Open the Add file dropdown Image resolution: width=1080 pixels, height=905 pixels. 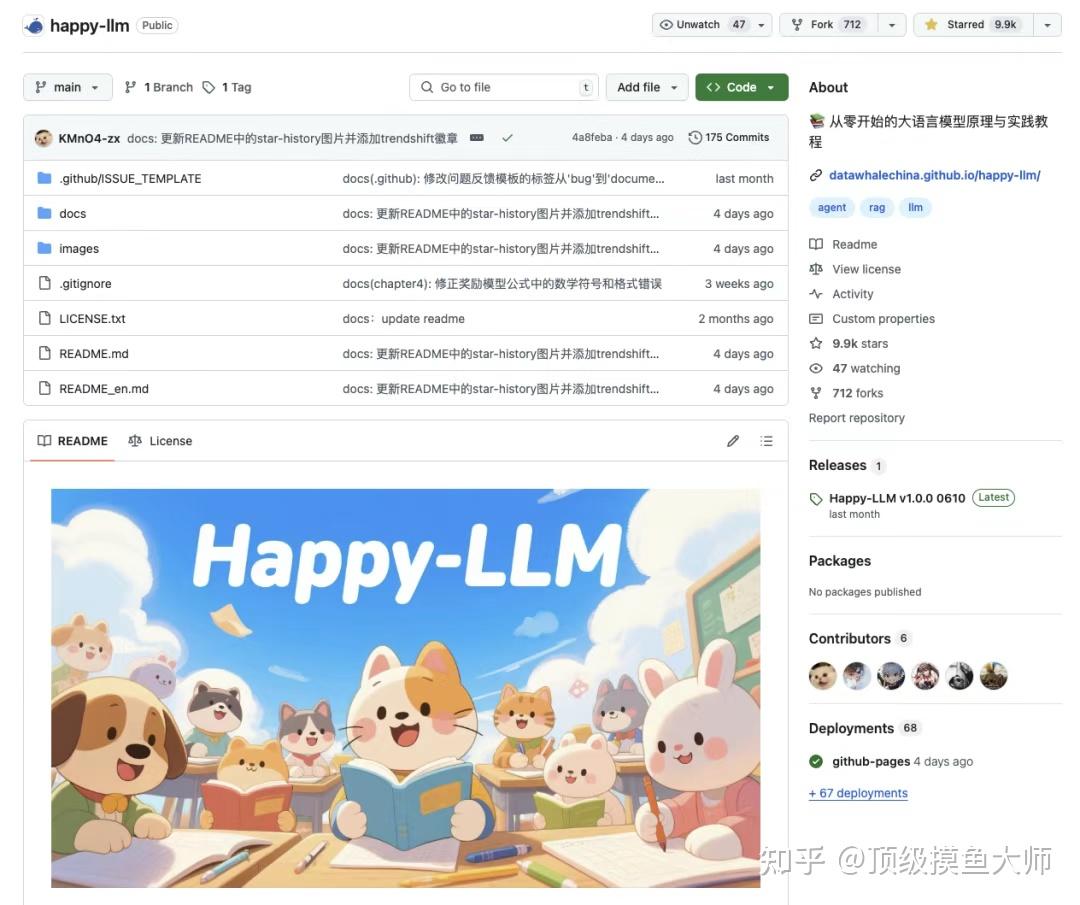tap(646, 87)
